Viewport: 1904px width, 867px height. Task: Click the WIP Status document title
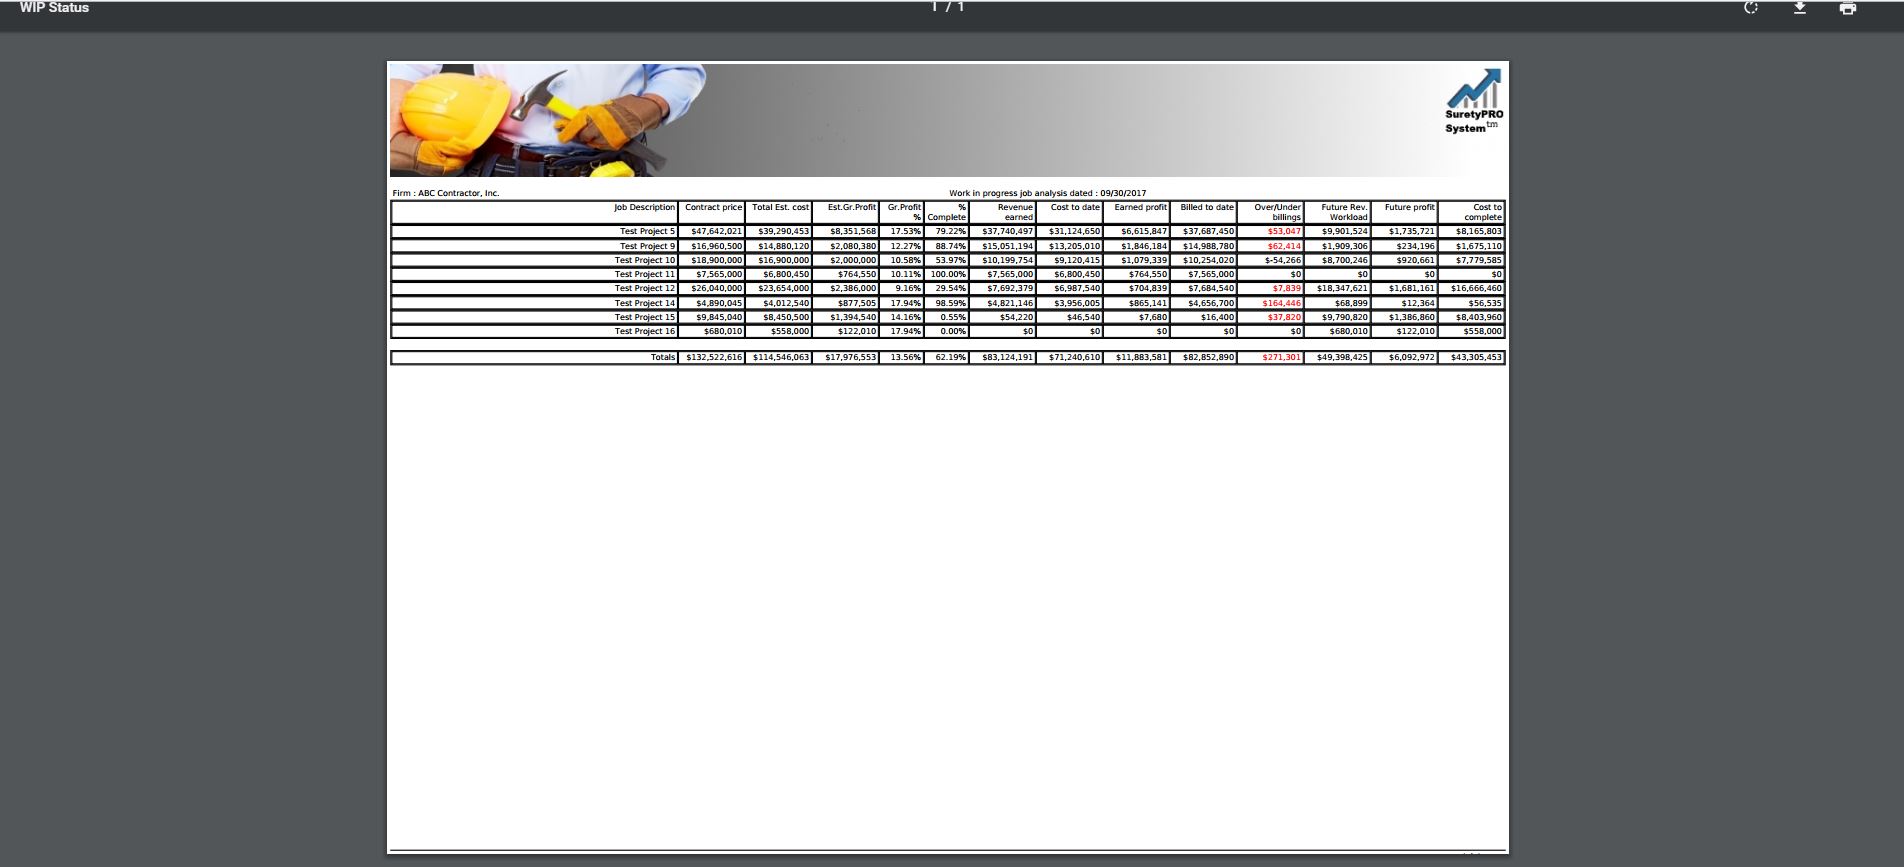55,8
